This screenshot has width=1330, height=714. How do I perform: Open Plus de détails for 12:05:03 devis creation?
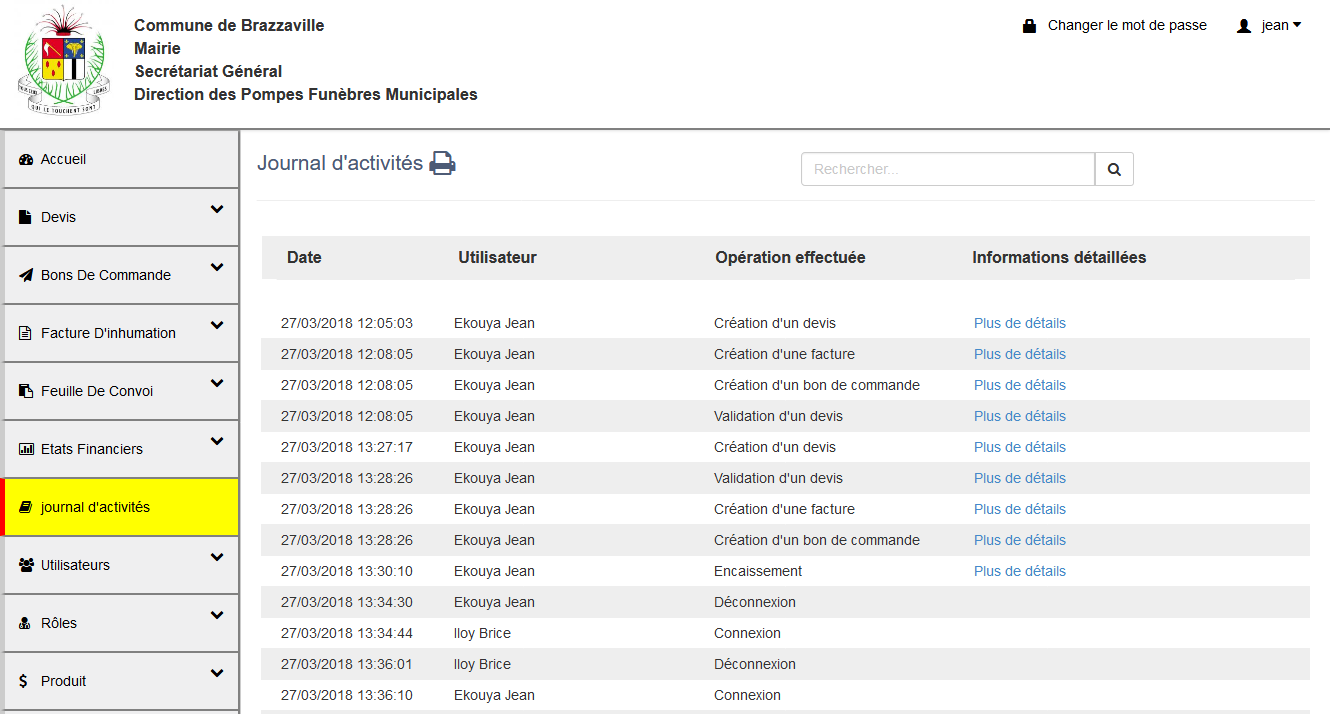tap(1019, 323)
